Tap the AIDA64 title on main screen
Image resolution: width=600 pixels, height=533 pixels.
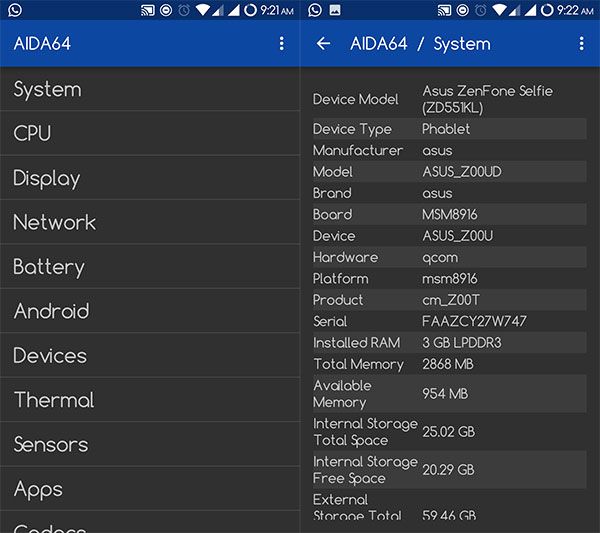[42, 44]
